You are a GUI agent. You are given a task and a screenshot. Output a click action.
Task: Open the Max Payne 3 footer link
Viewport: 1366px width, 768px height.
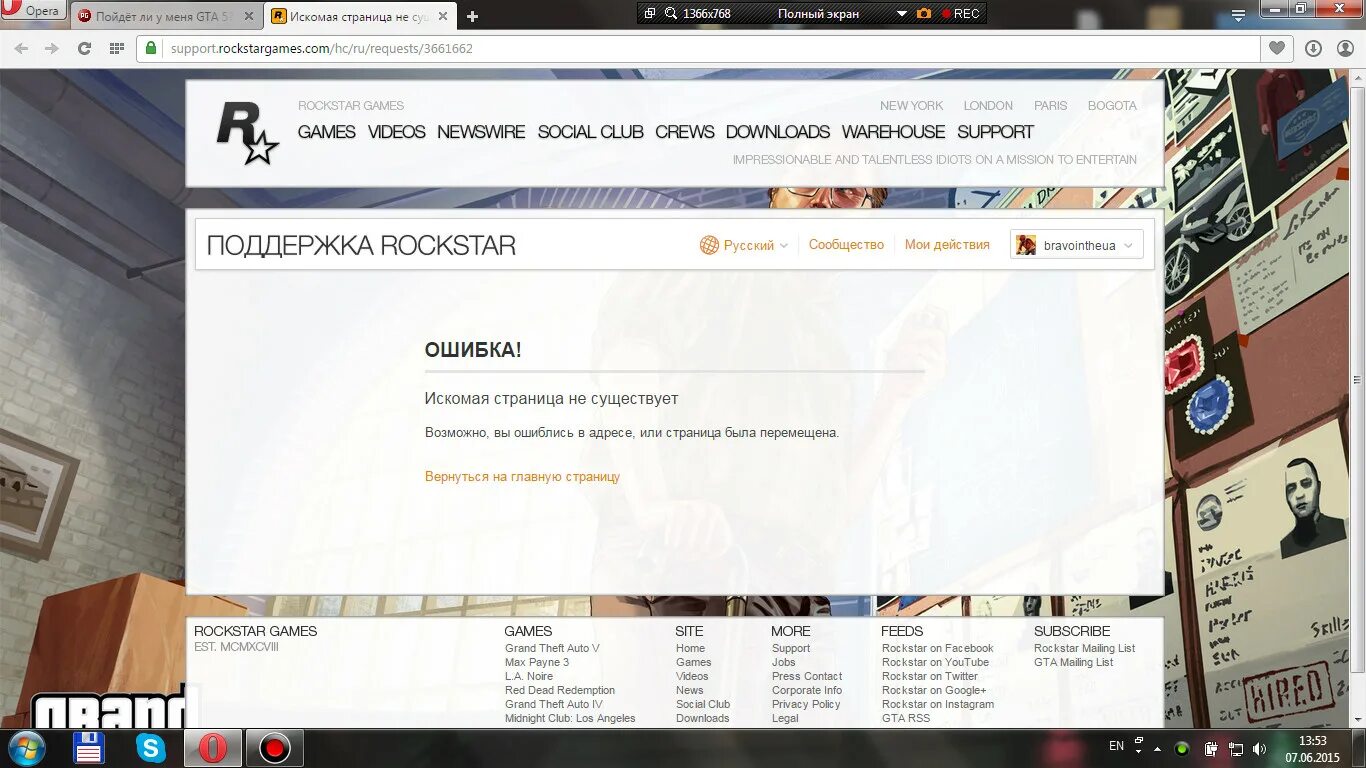coord(537,662)
